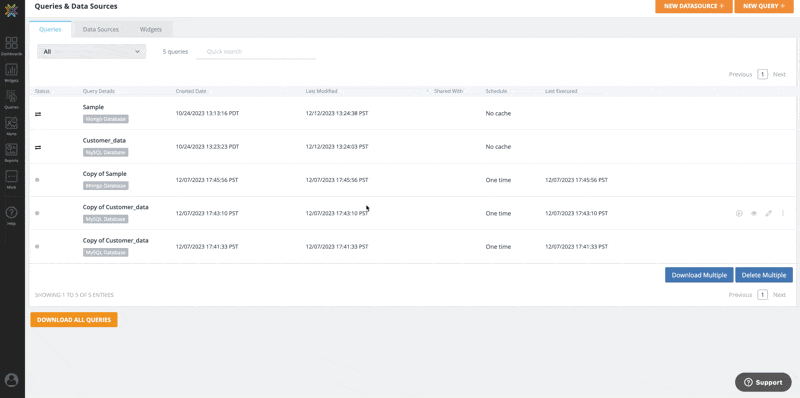This screenshot has height=398, width=800.
Task: Click the MySQL Database tag under Customer_data
Action: 106,152
